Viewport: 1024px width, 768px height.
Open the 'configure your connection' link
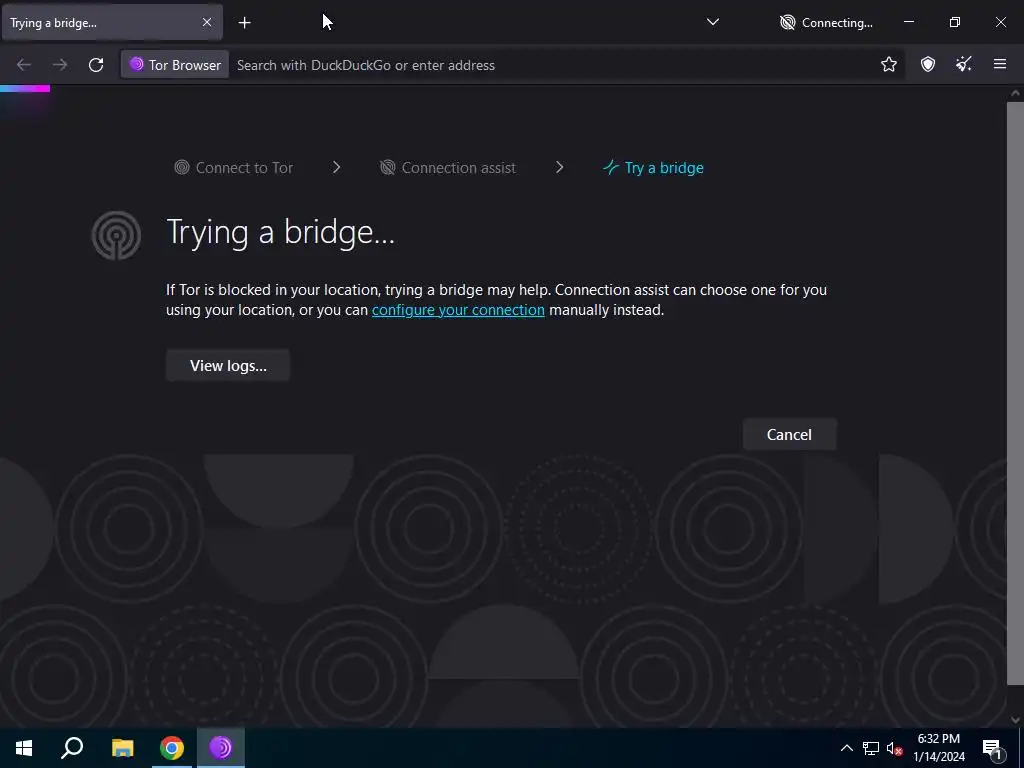coord(458,310)
